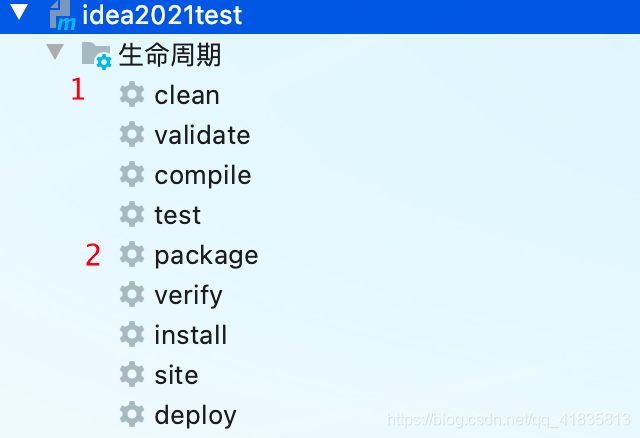Select the install lifecycle phase

(x=191, y=335)
